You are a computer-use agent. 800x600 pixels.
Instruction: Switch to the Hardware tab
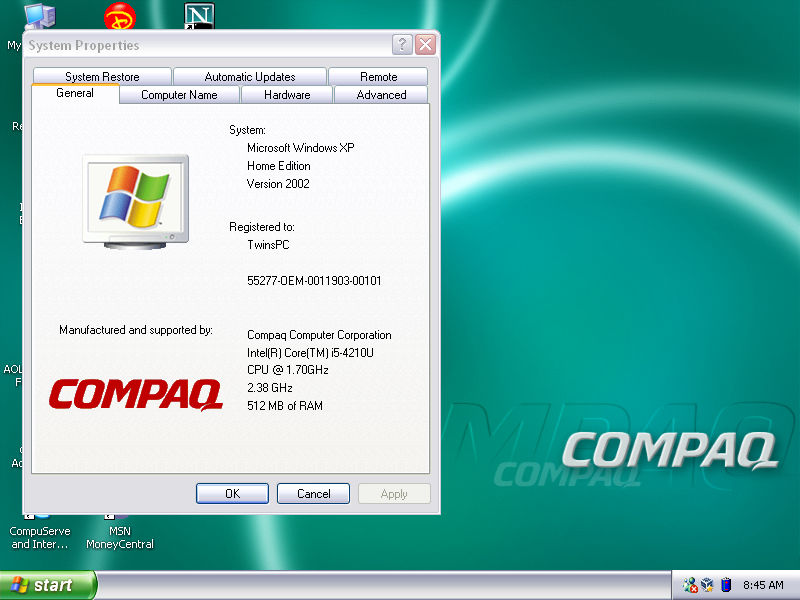tap(286, 94)
